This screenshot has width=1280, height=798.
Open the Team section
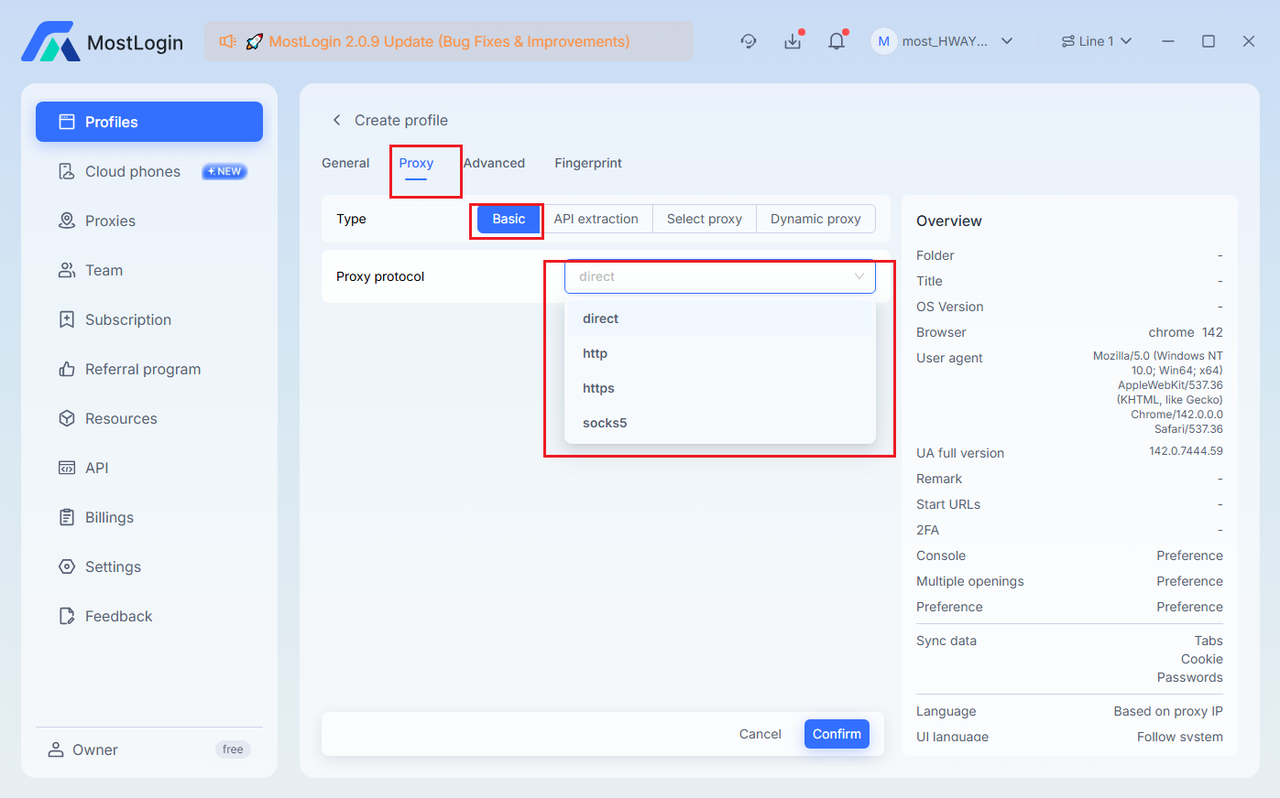tap(104, 270)
